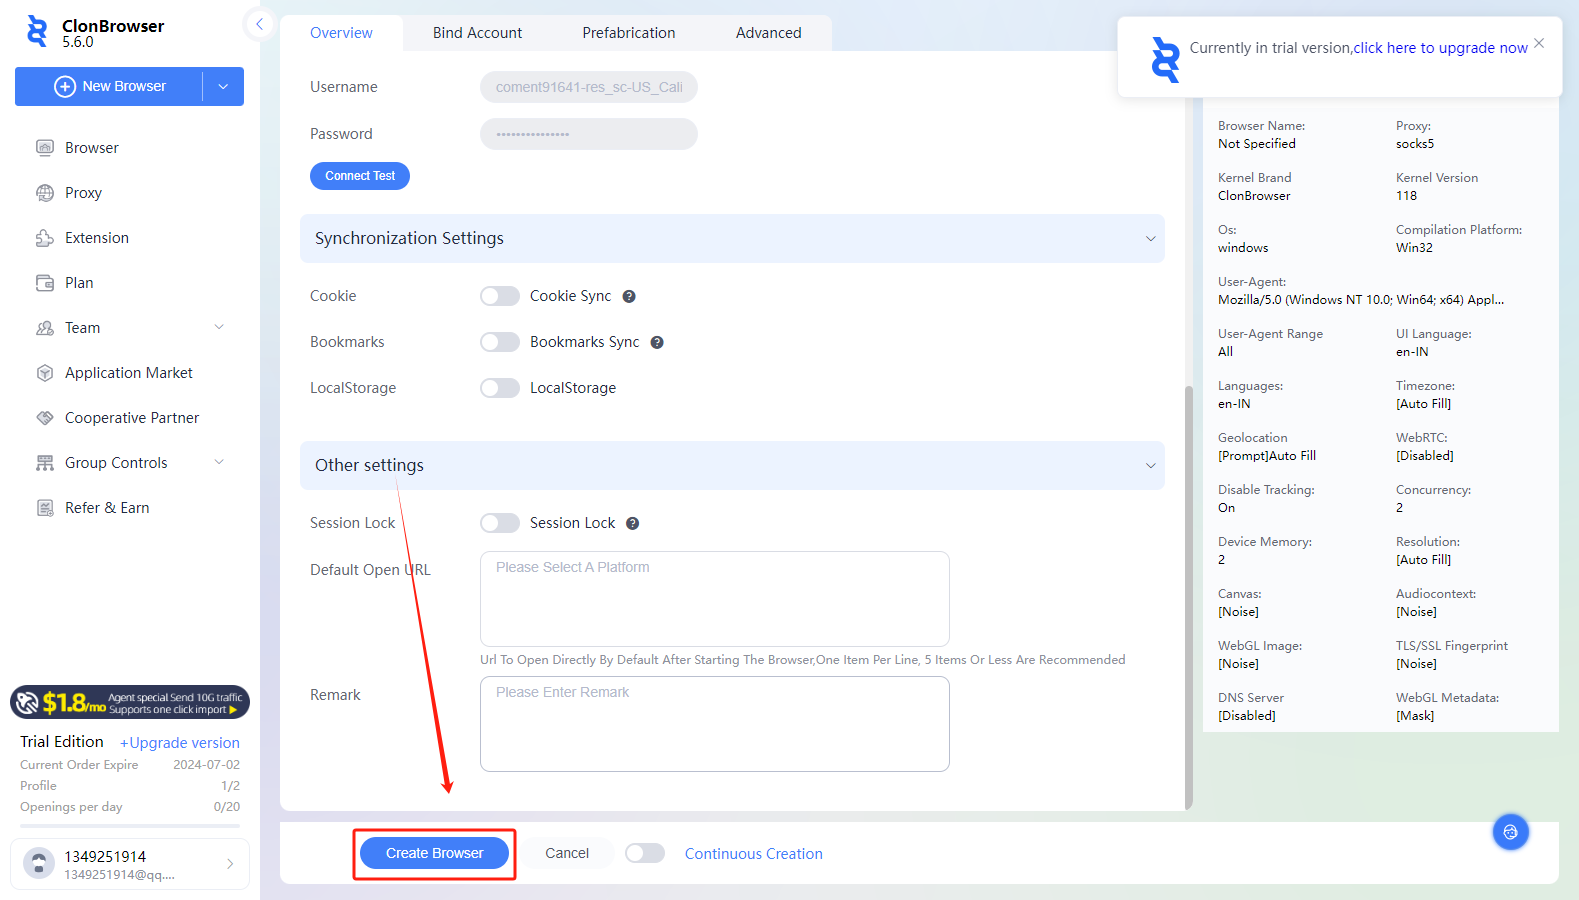Image resolution: width=1579 pixels, height=900 pixels.
Task: Click the 'socks5' proxy value
Action: (1415, 144)
